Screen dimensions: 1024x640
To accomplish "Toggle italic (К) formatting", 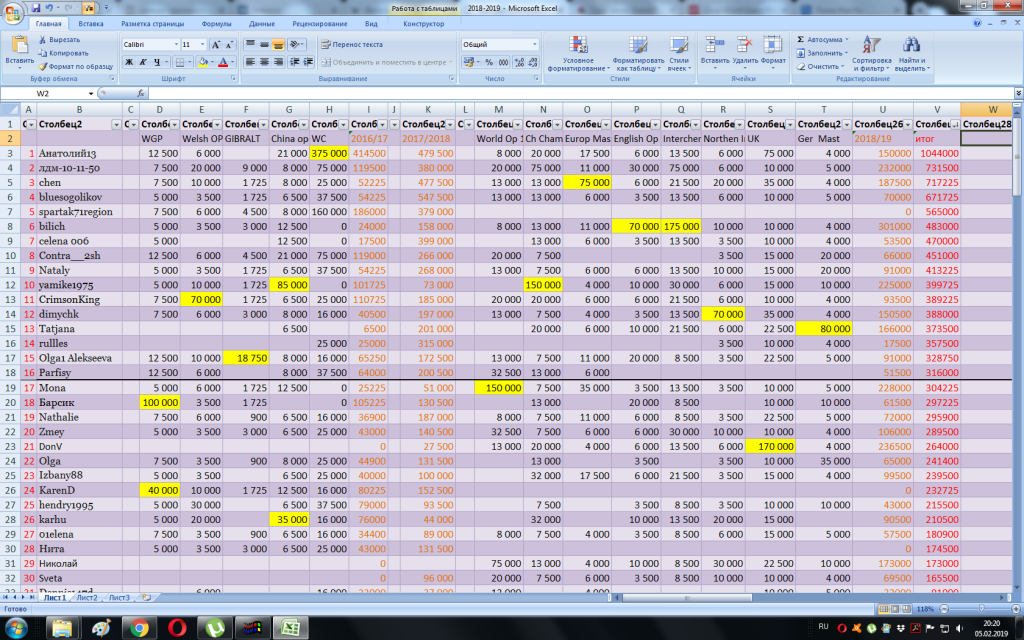I will coord(143,62).
